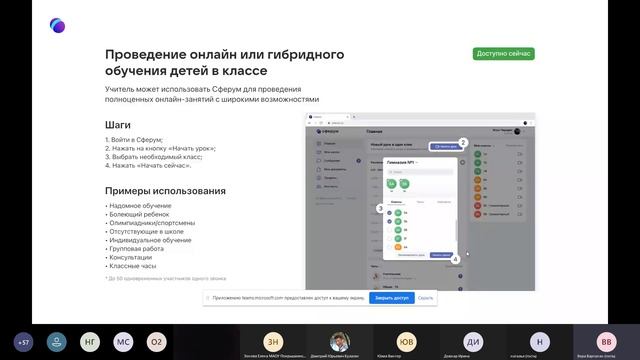The height and width of the screenshot is (360, 640).
Task: Click the address bar in embedded browser
Action: coord(424,123)
